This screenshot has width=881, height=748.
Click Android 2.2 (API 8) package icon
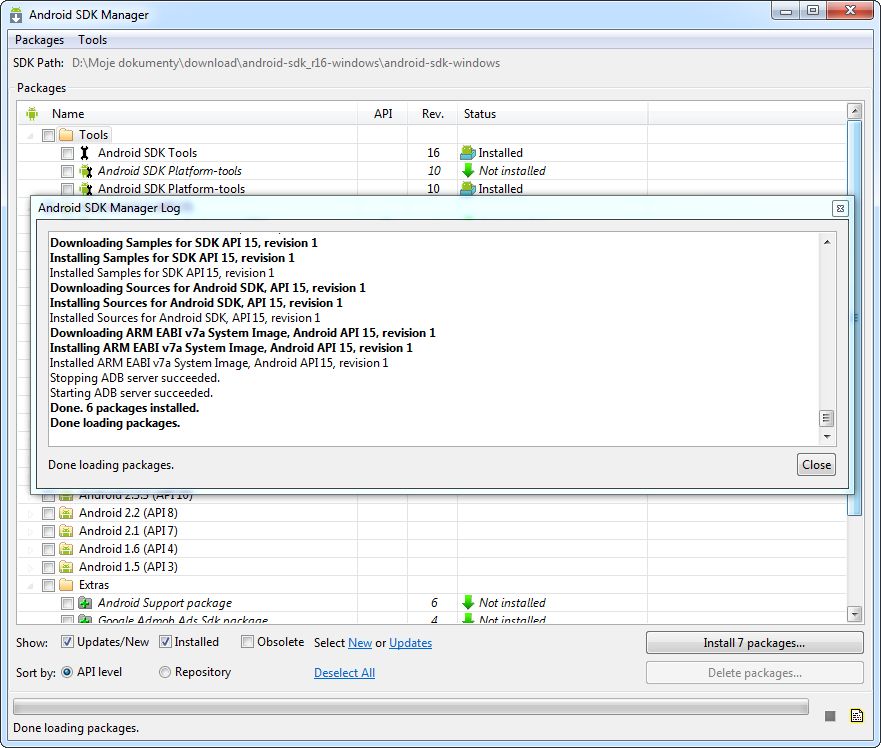point(66,513)
